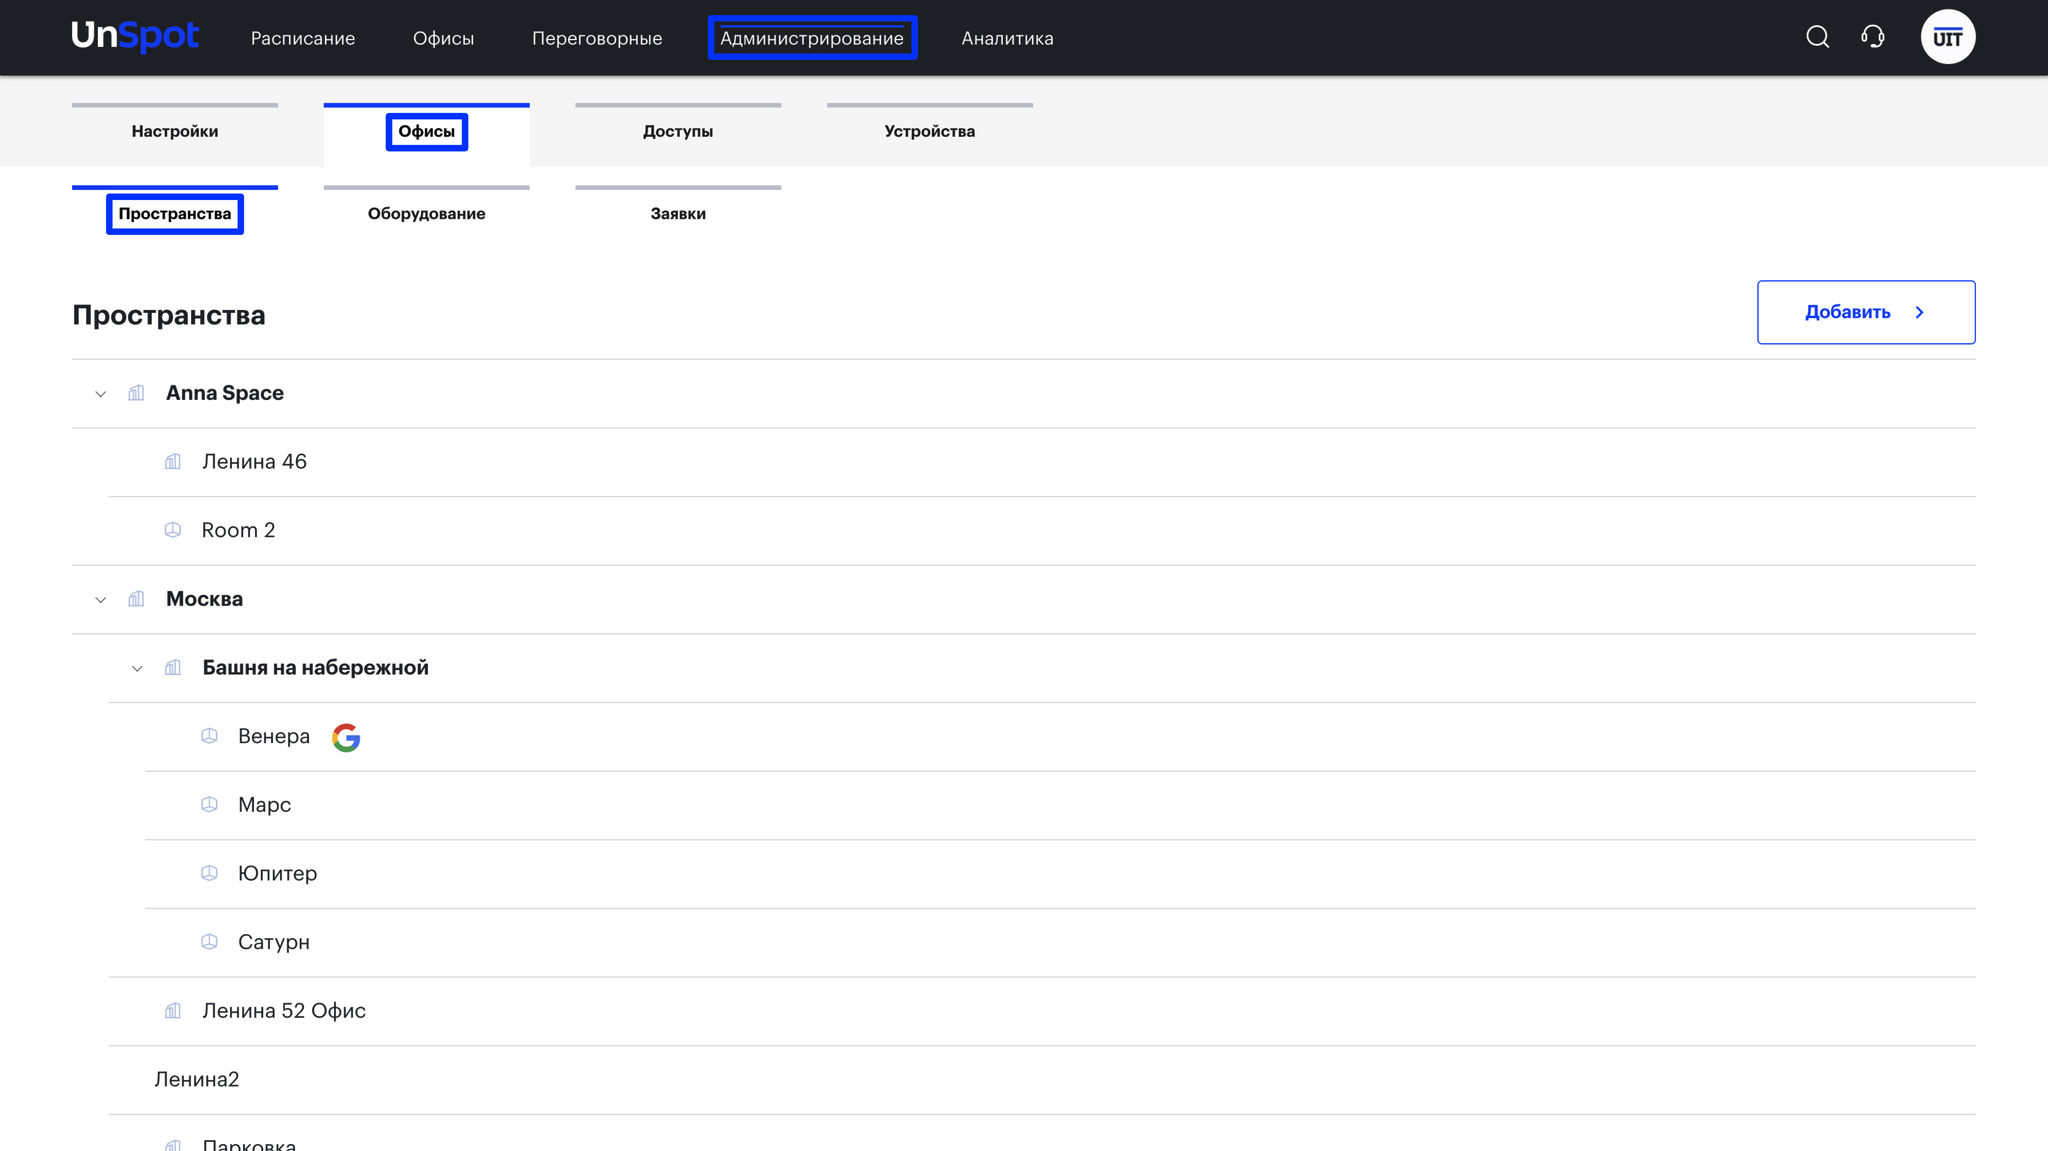The width and height of the screenshot is (2048, 1151).
Task: Click building icon next to Москва
Action: click(136, 599)
